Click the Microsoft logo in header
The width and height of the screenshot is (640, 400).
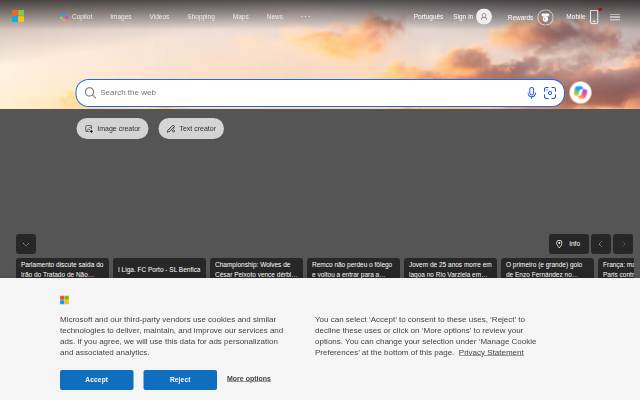18,16
